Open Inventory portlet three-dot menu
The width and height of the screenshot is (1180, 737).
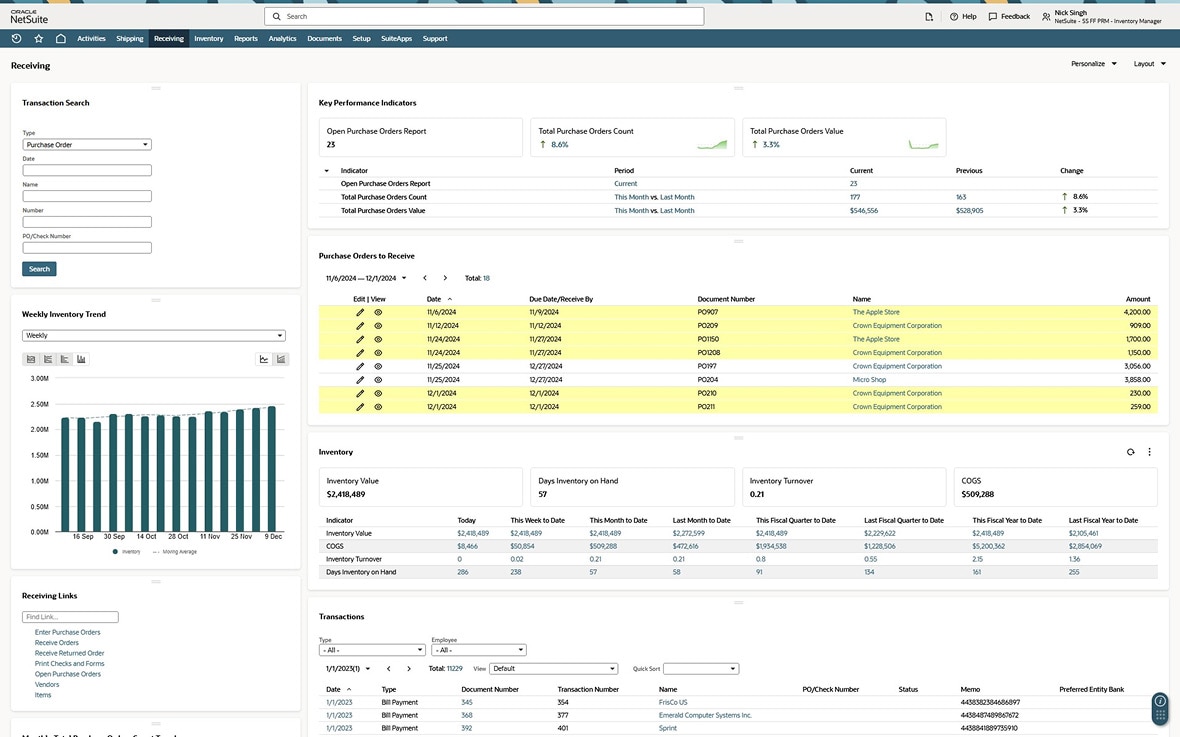[1149, 452]
